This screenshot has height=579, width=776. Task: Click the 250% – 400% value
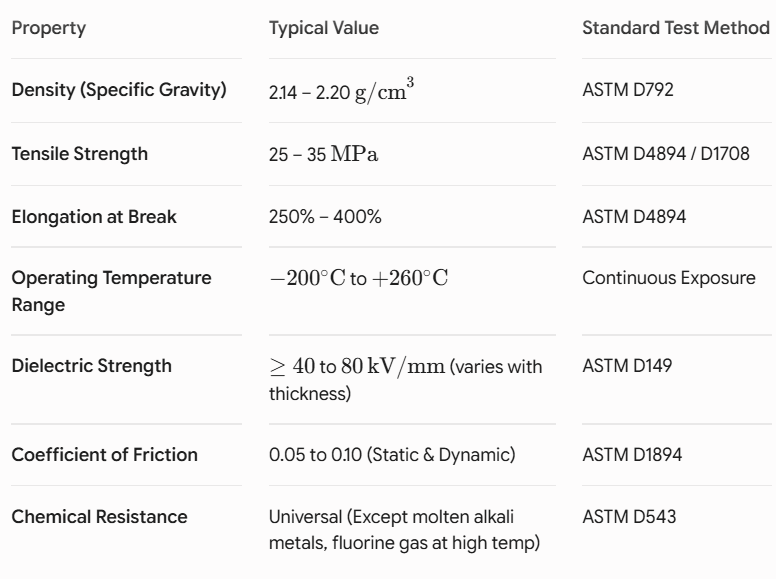point(325,217)
